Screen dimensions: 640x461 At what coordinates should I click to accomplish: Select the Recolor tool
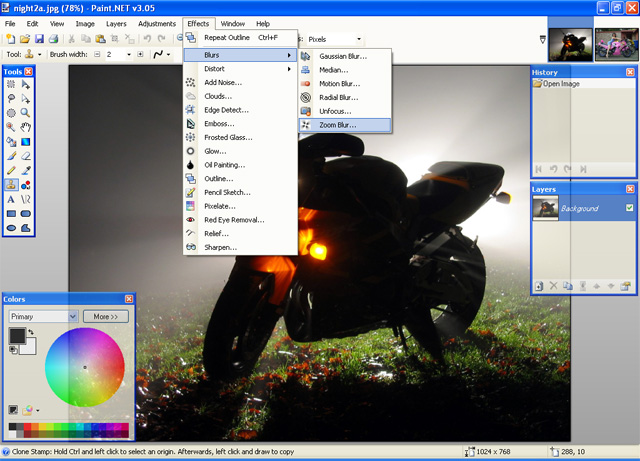coord(26,185)
